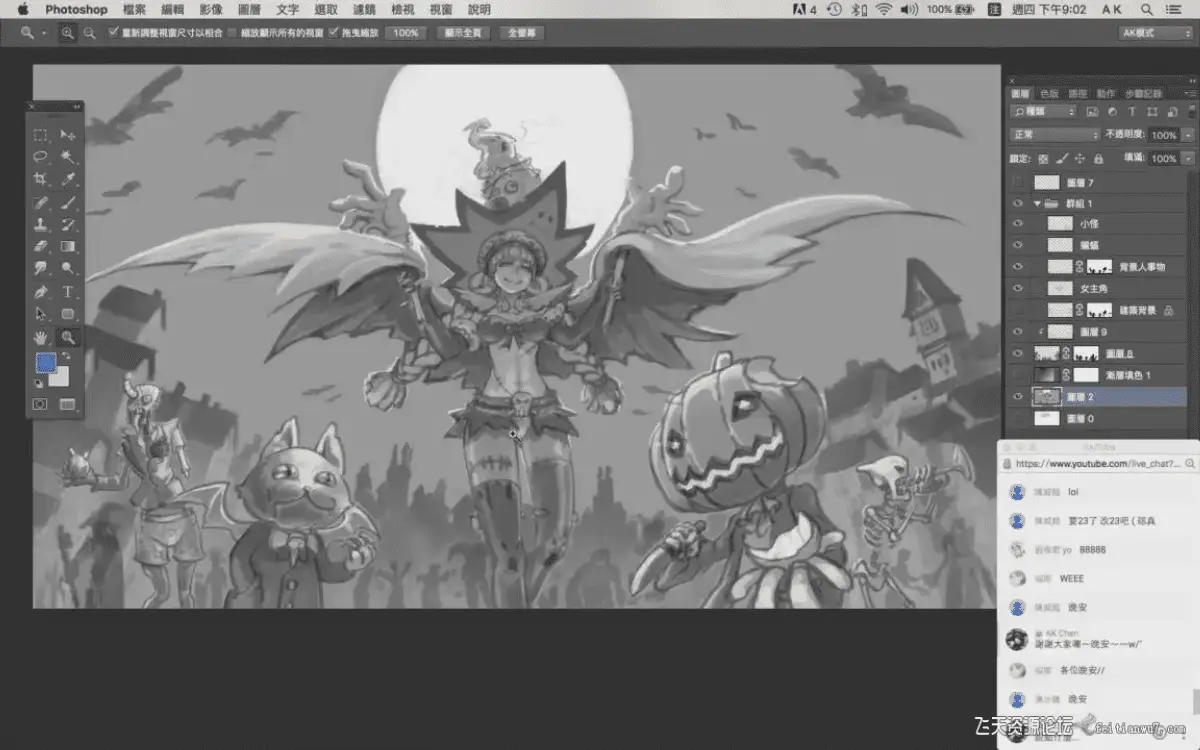The image size is (1200, 750).
Task: Hide the 蝙蝠 layer
Action: (1018, 245)
